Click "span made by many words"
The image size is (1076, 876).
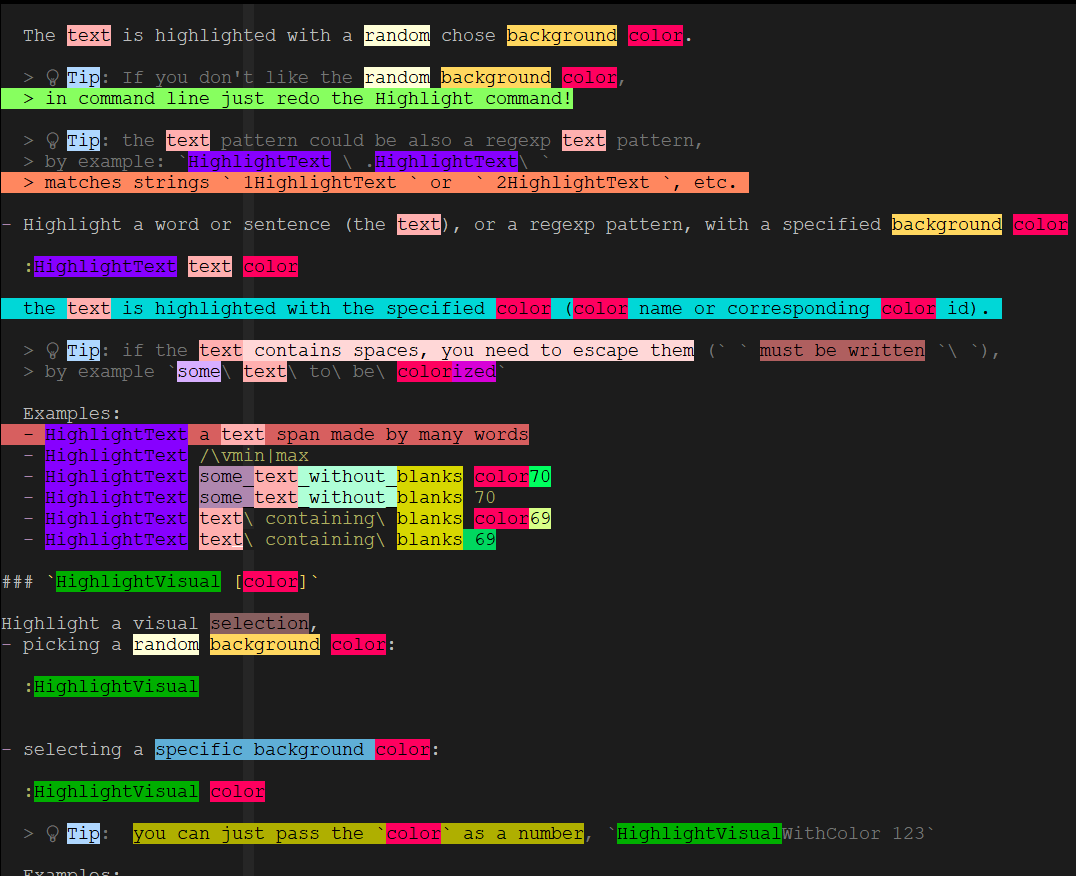402,435
